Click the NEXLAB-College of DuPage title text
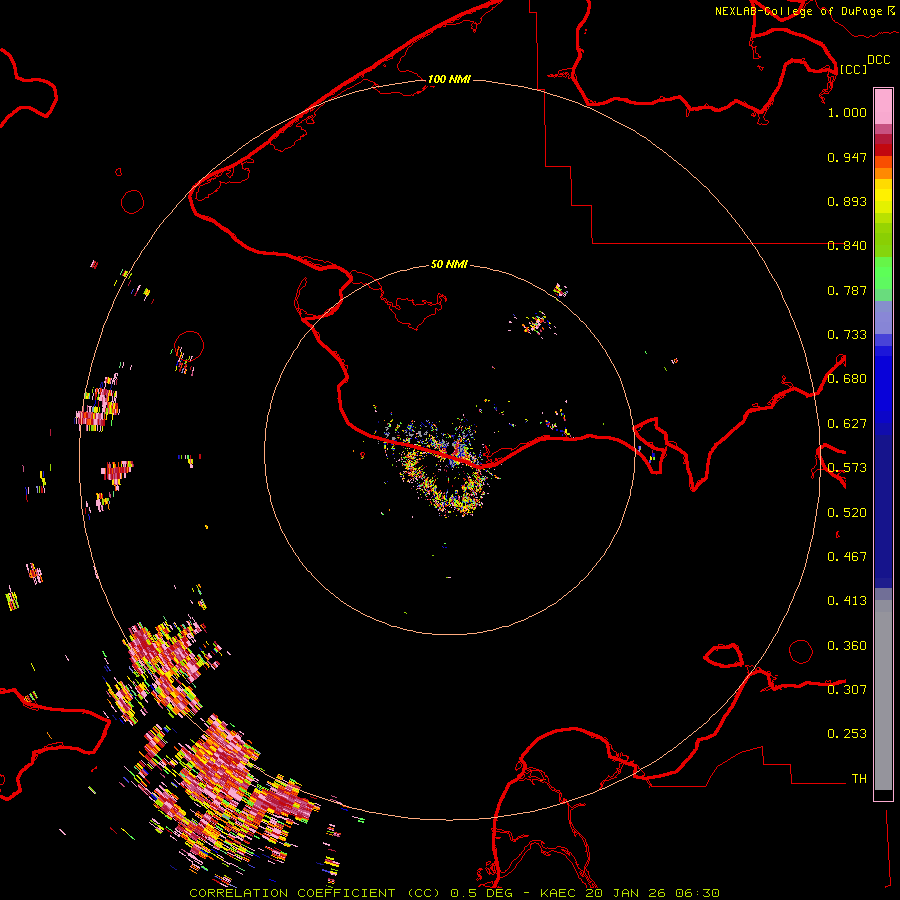 (798, 11)
